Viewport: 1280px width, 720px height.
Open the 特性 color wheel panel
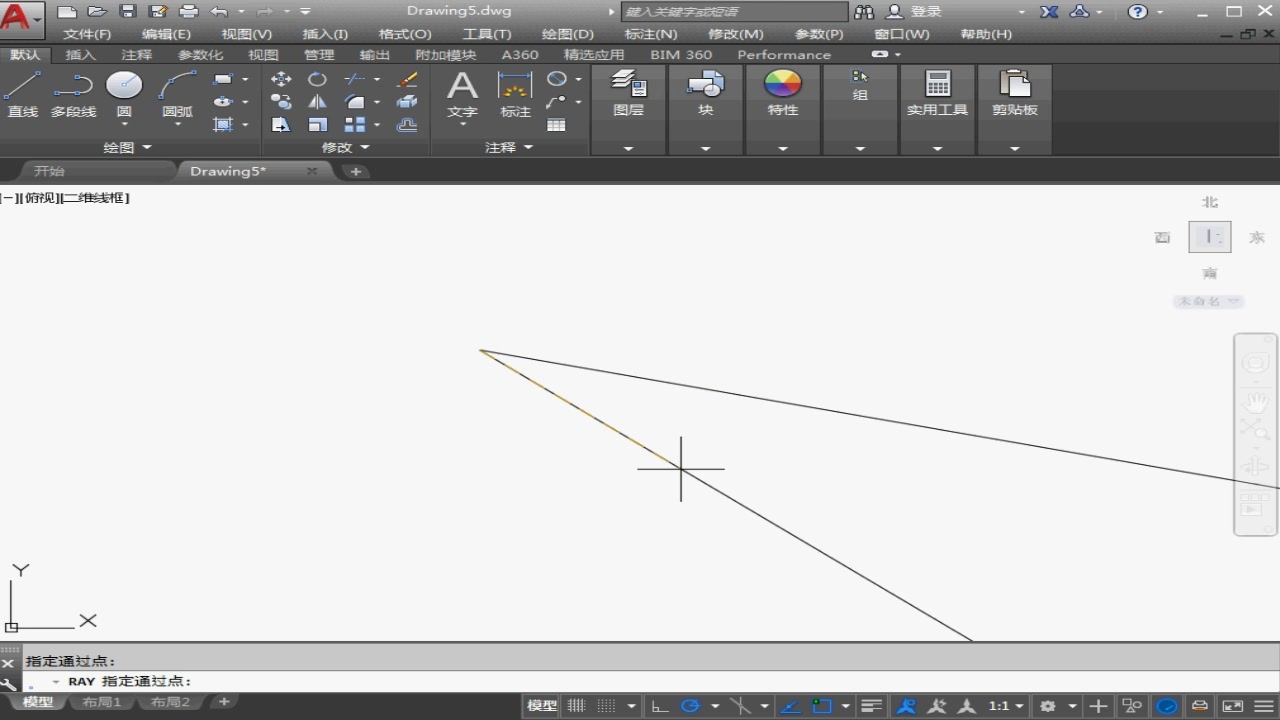coord(782,94)
